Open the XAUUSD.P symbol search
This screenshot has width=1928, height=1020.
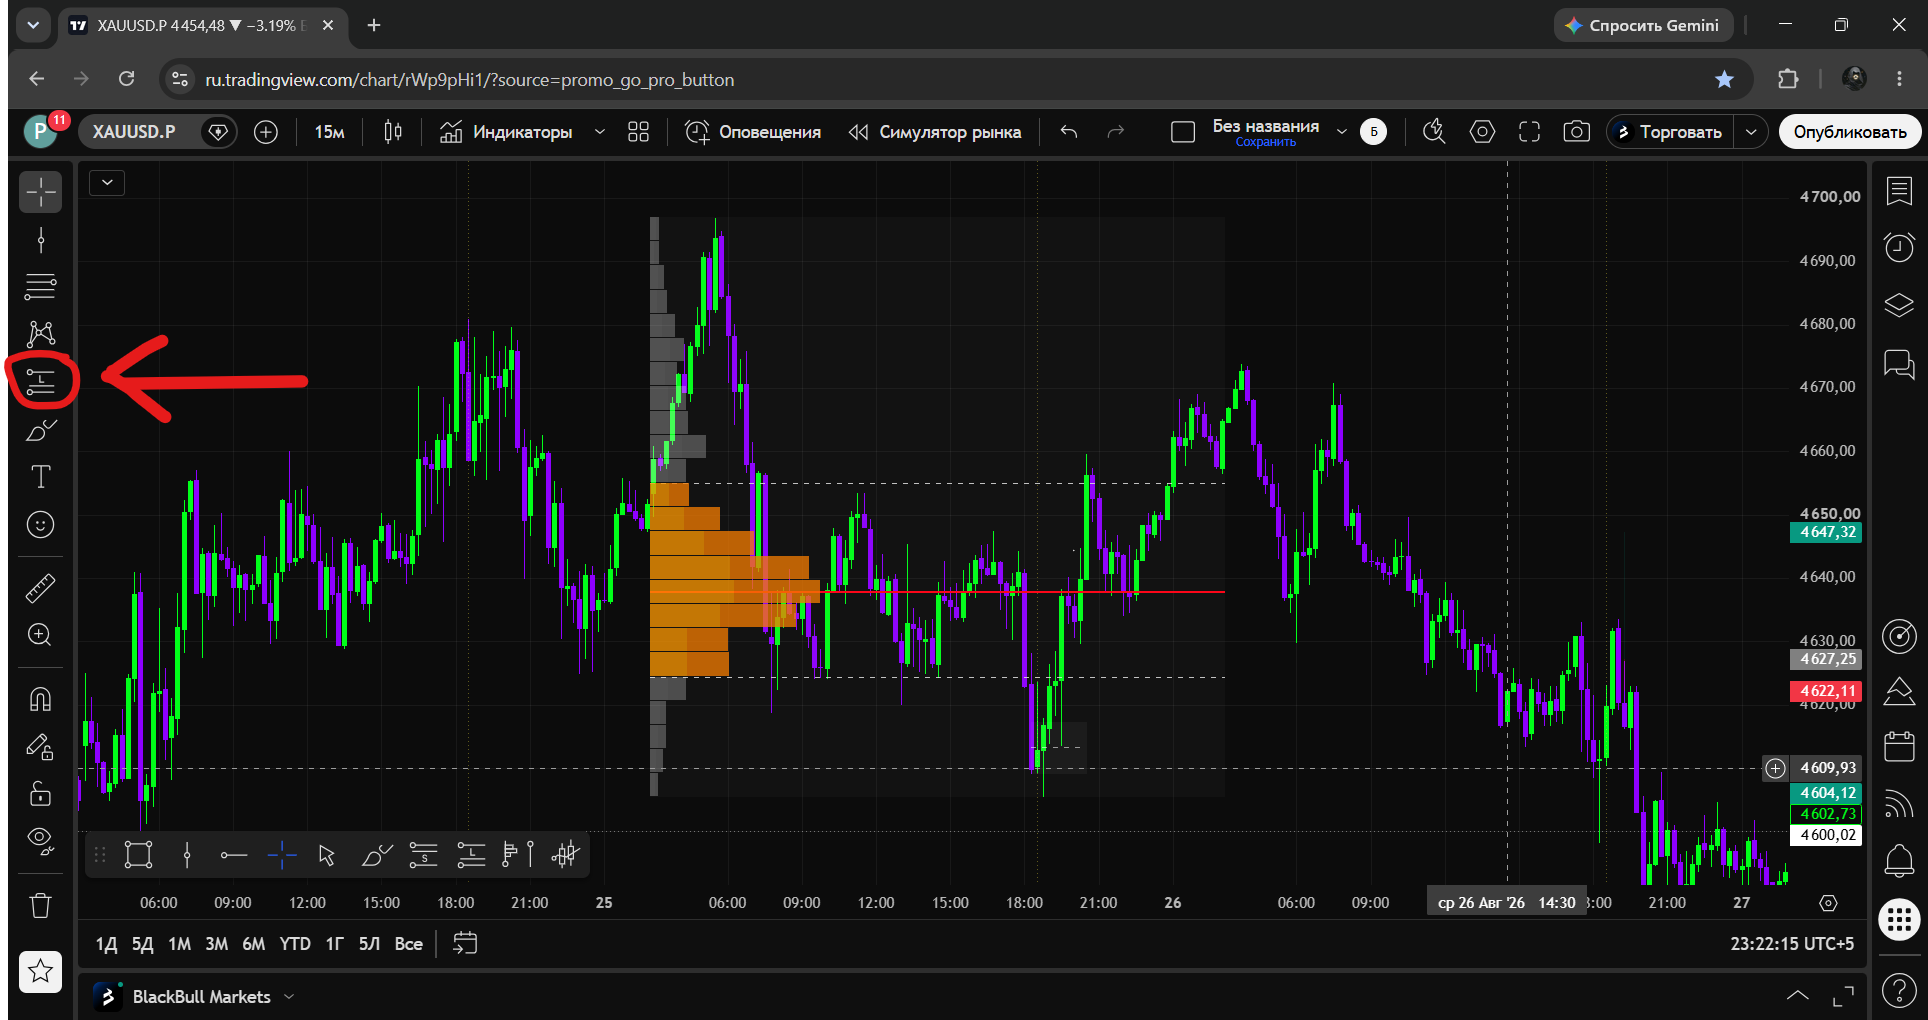[x=134, y=132]
